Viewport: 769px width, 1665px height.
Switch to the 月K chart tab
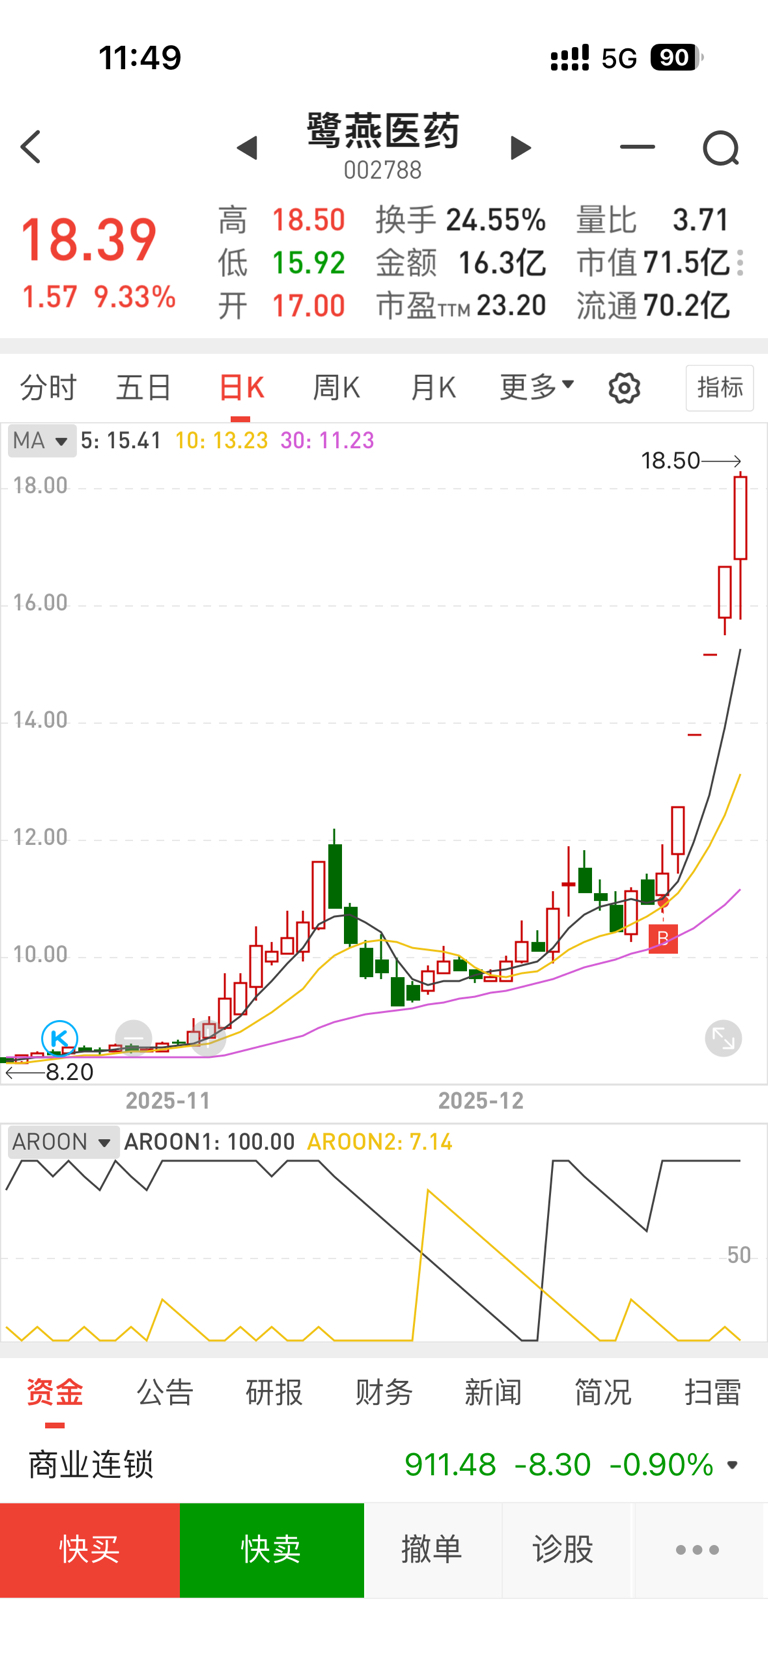[x=433, y=387]
